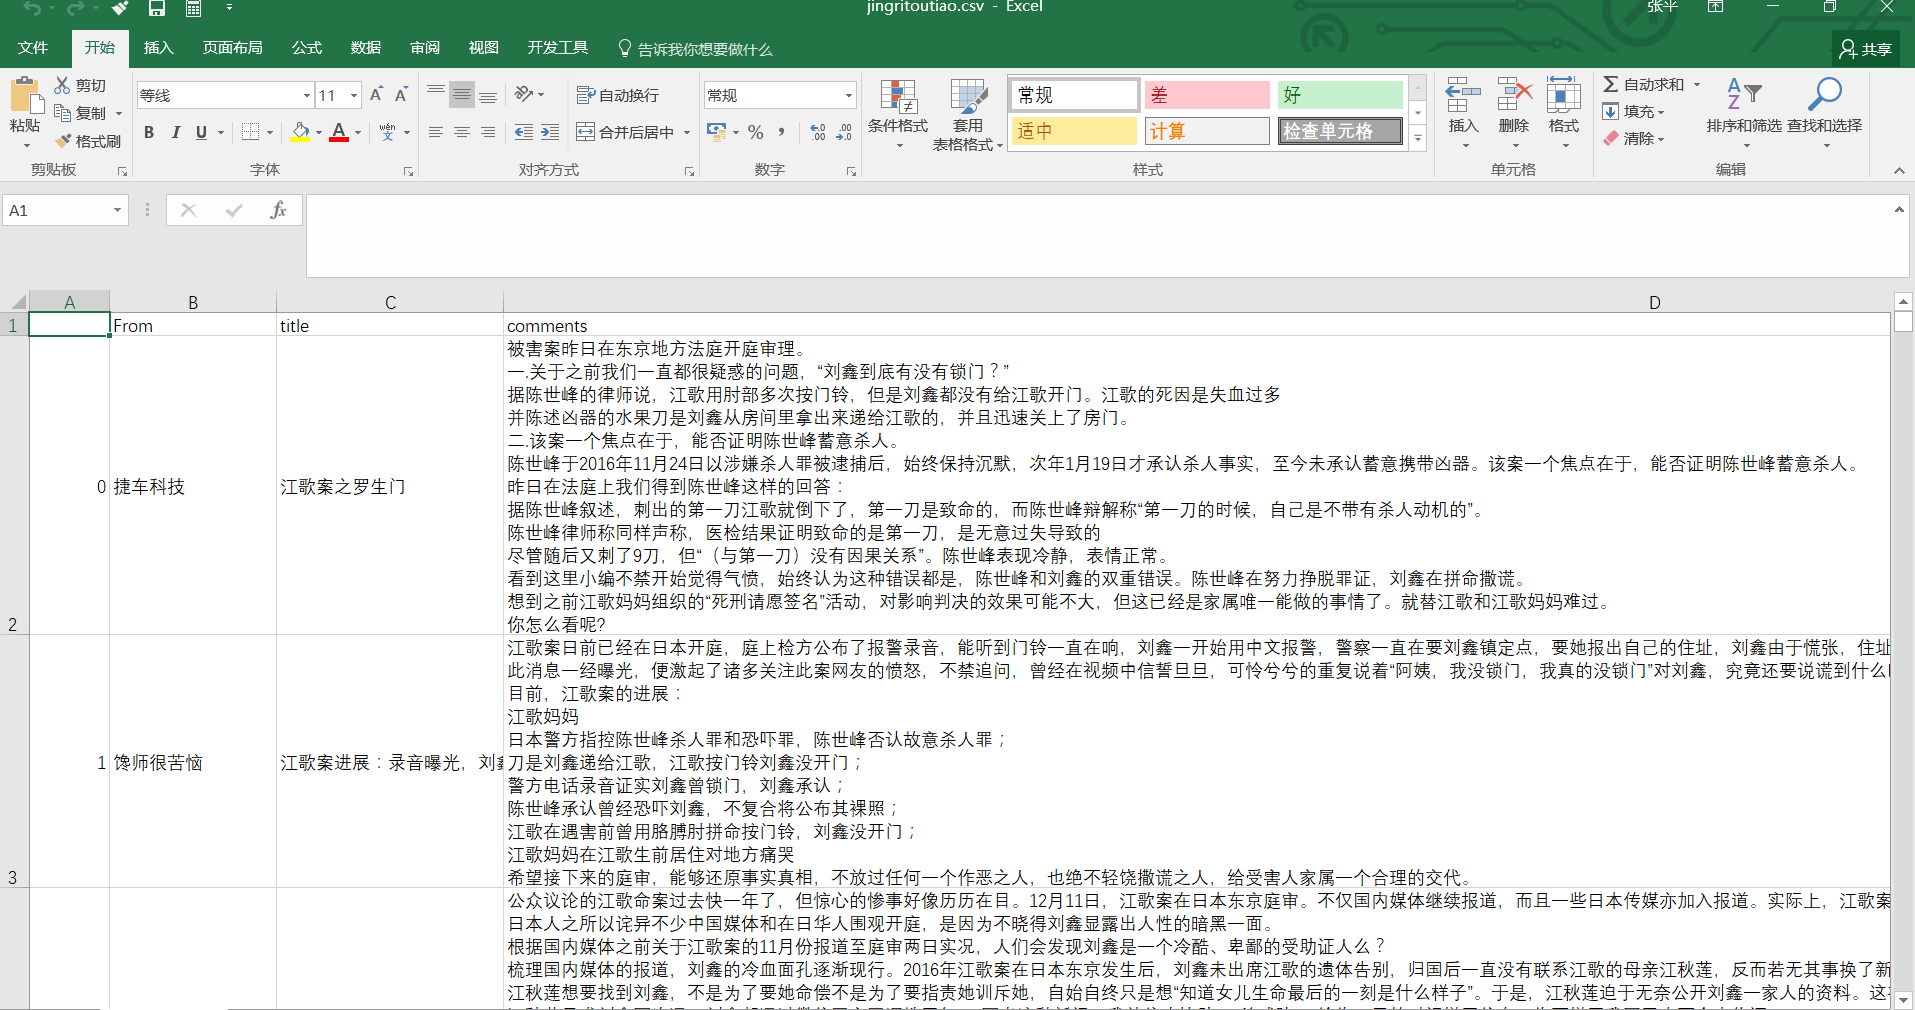The height and width of the screenshot is (1010, 1915).
Task: Click the 共享 button
Action: (1866, 48)
